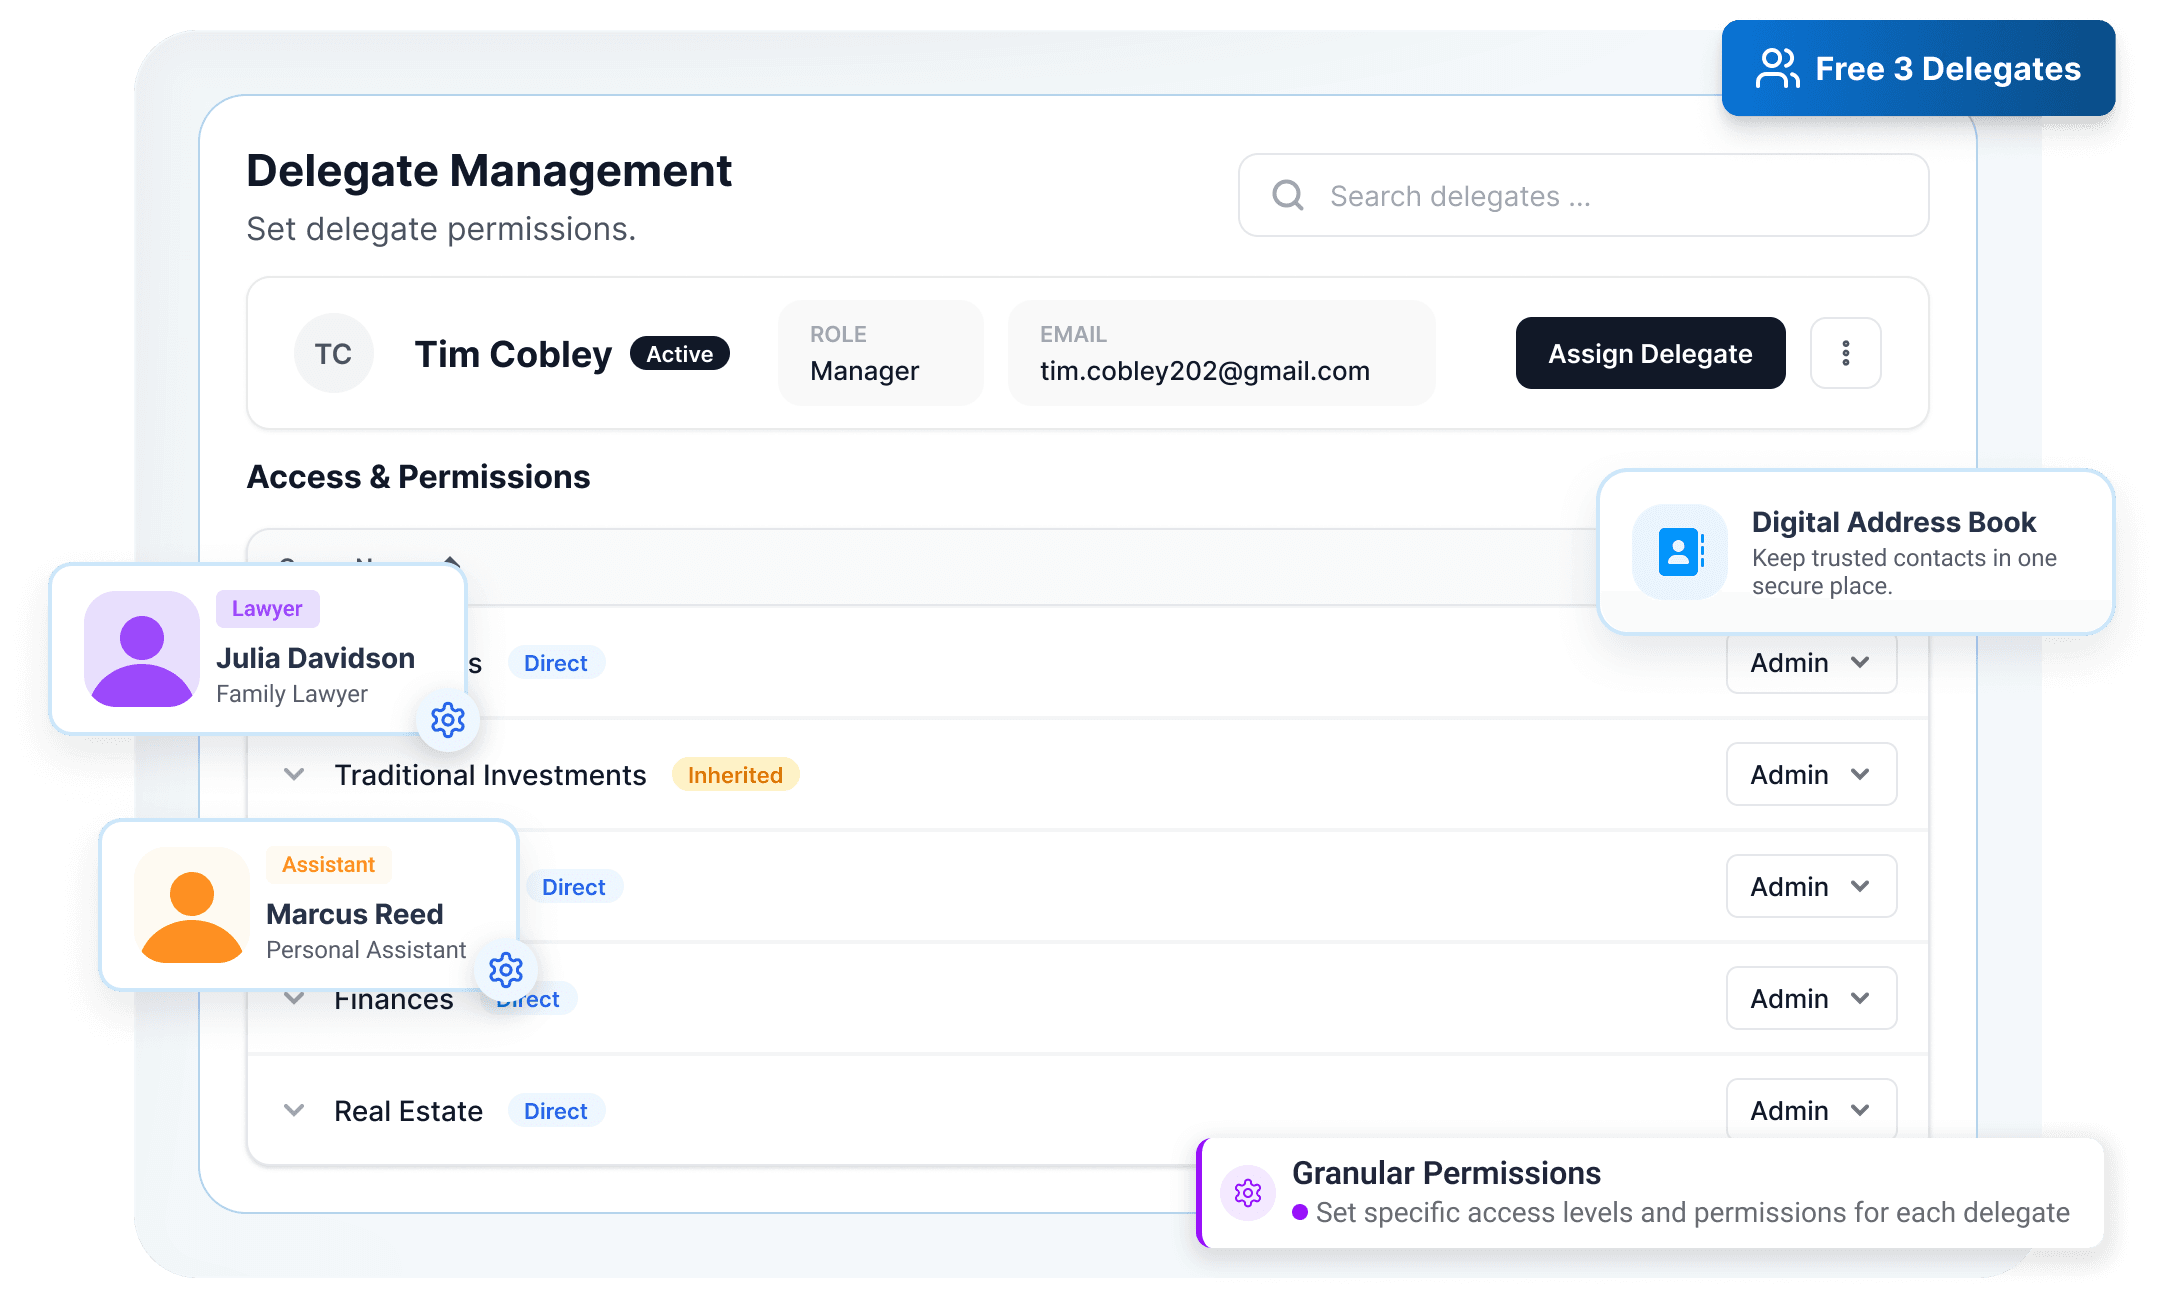This screenshot has height=1308, width=2164.
Task: Click the Assign Delegate button
Action: tap(1650, 353)
